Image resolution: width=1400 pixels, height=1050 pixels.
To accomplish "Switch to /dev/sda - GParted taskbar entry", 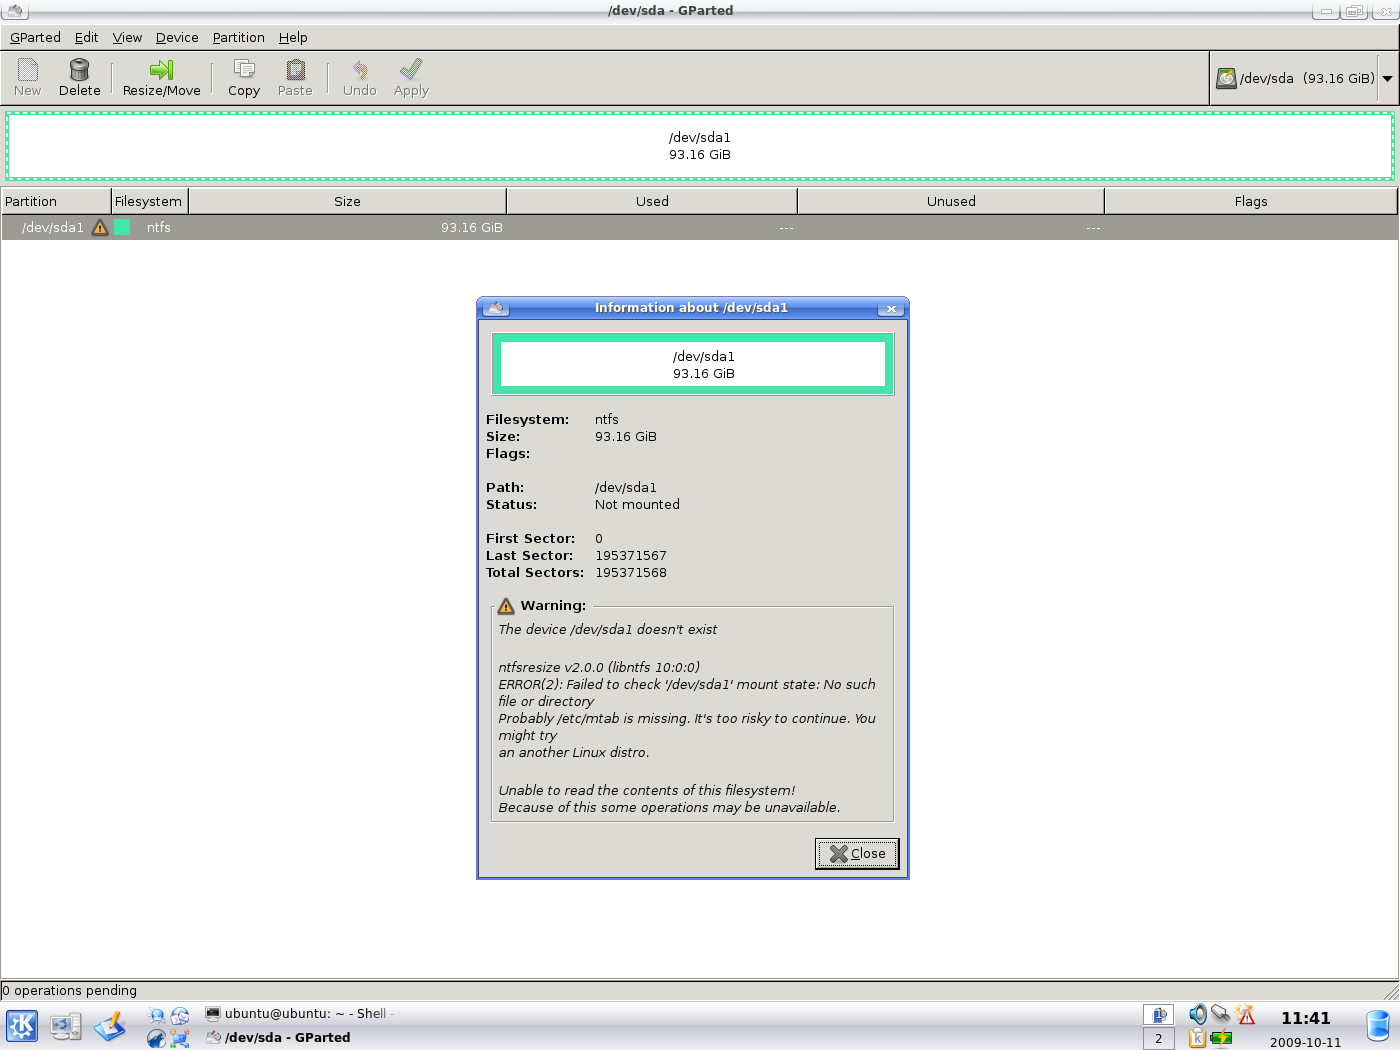I will coord(279,1037).
